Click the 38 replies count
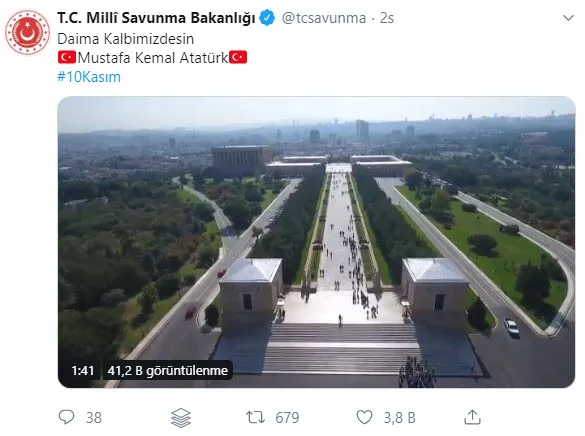This screenshot has height=436, width=585. pyautogui.click(x=94, y=418)
